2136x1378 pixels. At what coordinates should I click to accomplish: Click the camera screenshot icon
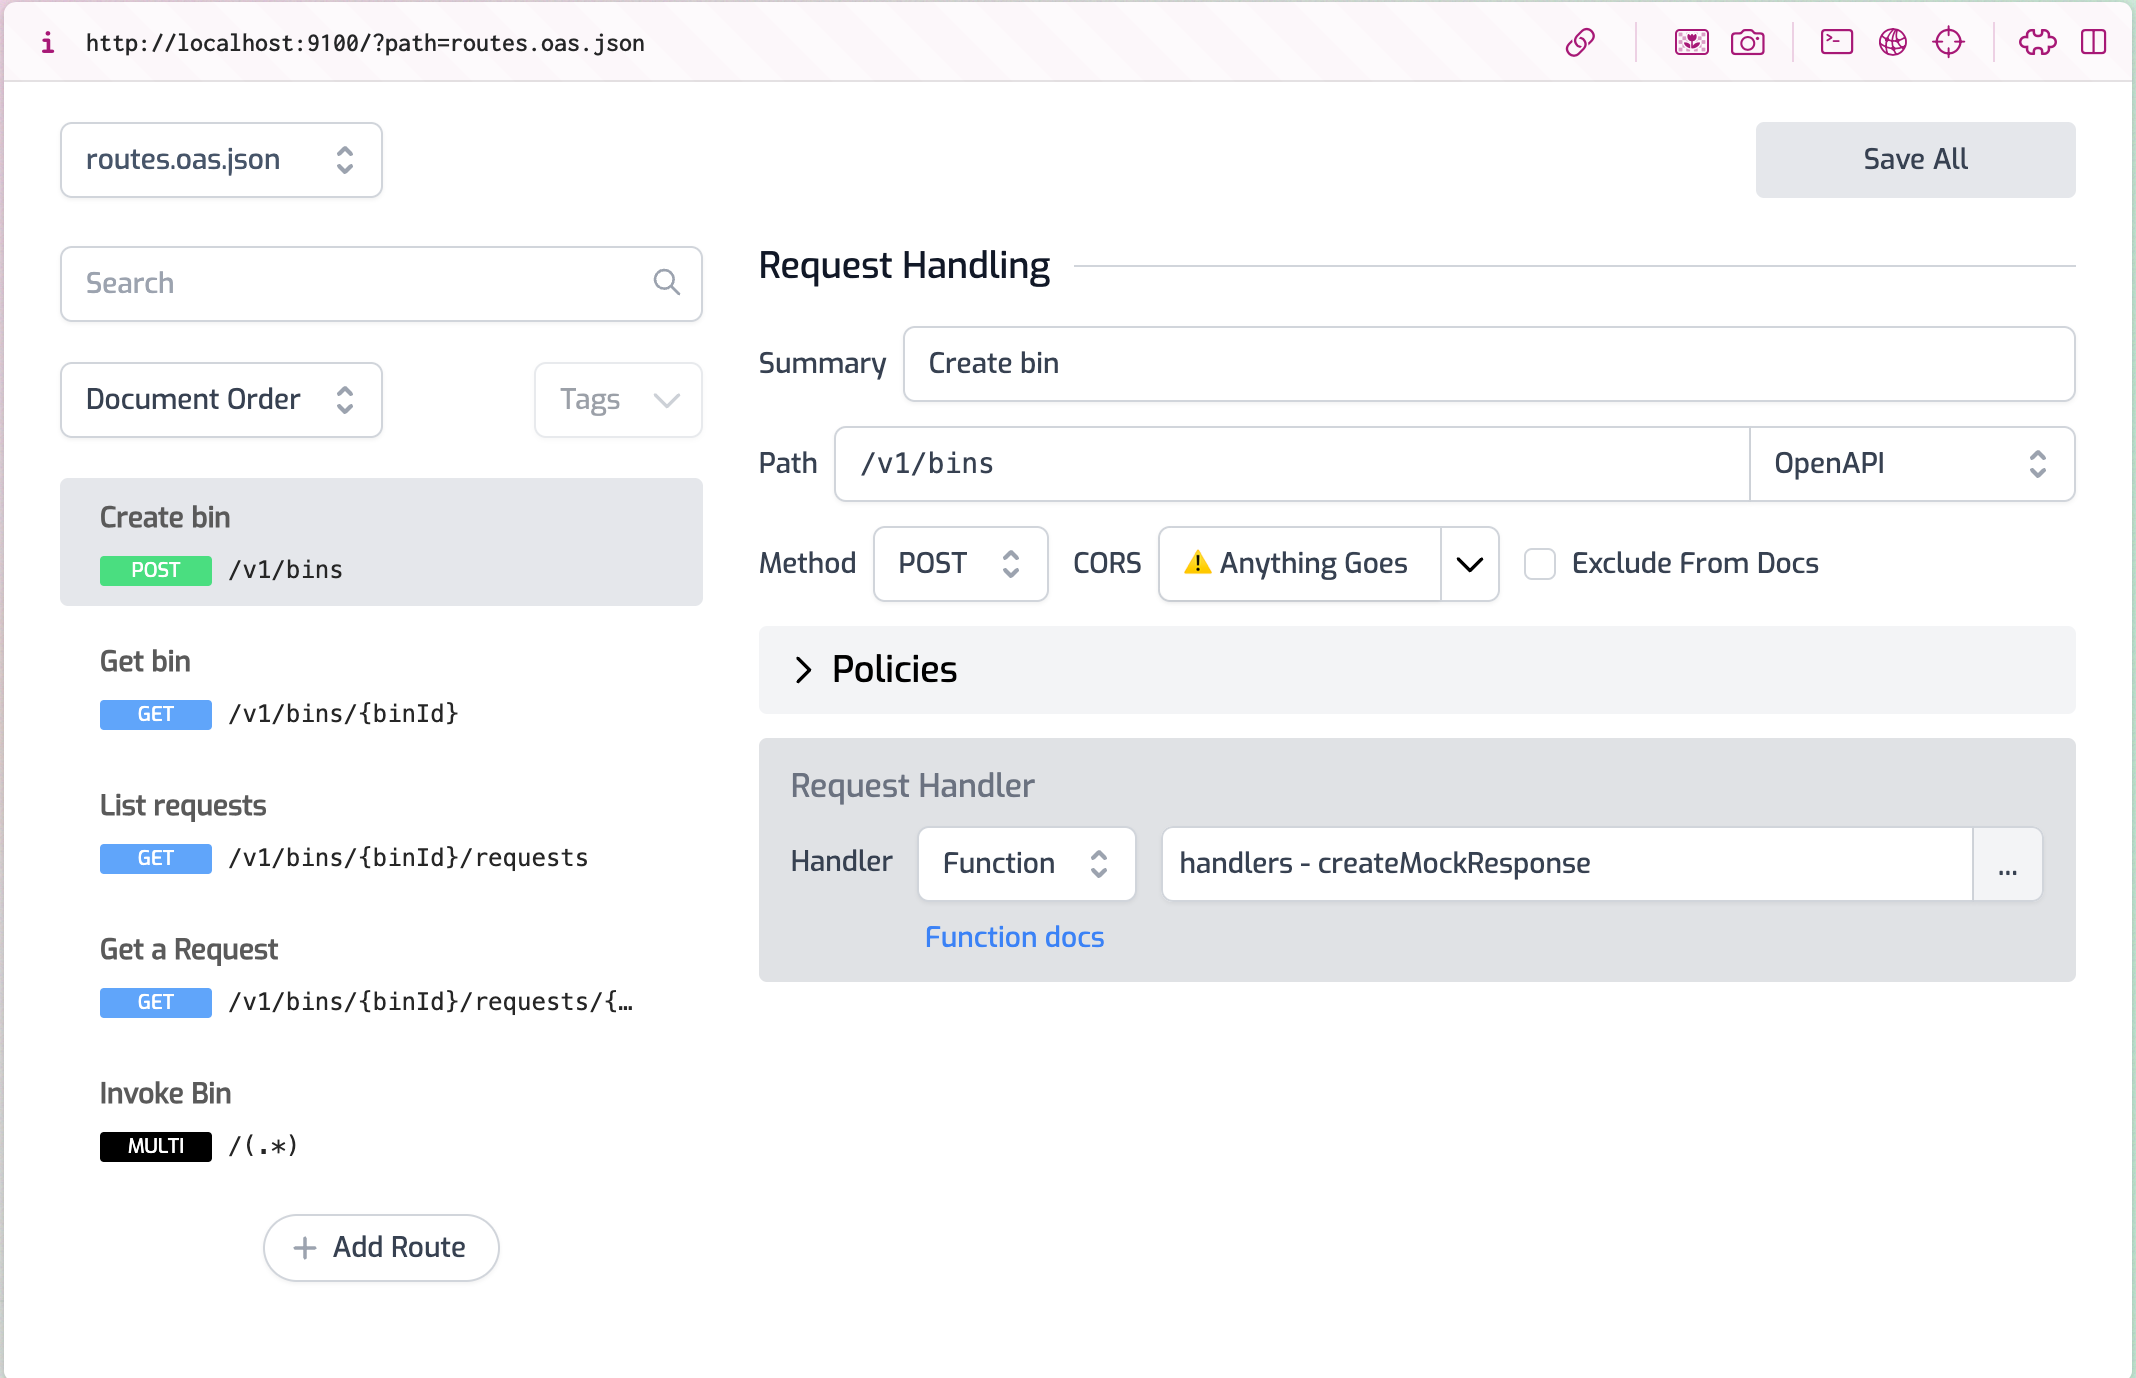[x=1747, y=42]
